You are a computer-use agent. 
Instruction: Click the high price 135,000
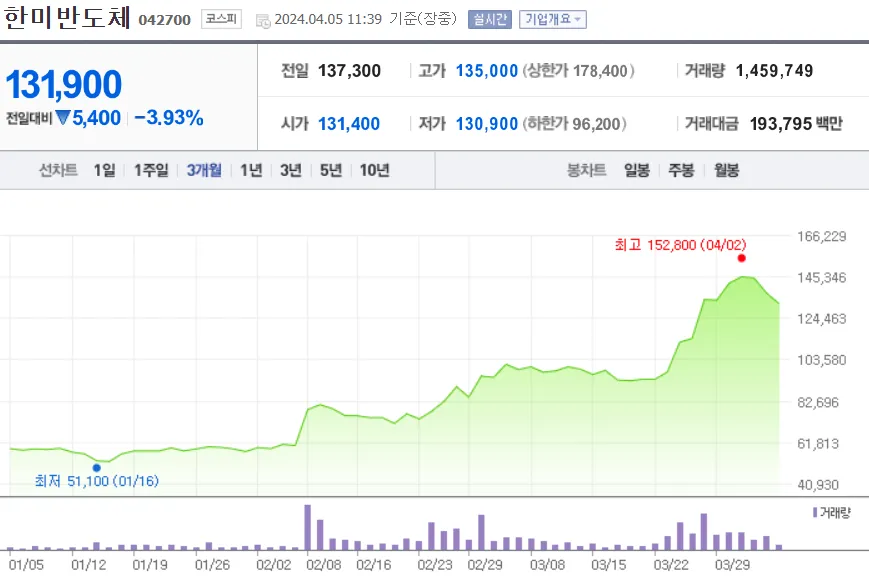tap(487, 71)
